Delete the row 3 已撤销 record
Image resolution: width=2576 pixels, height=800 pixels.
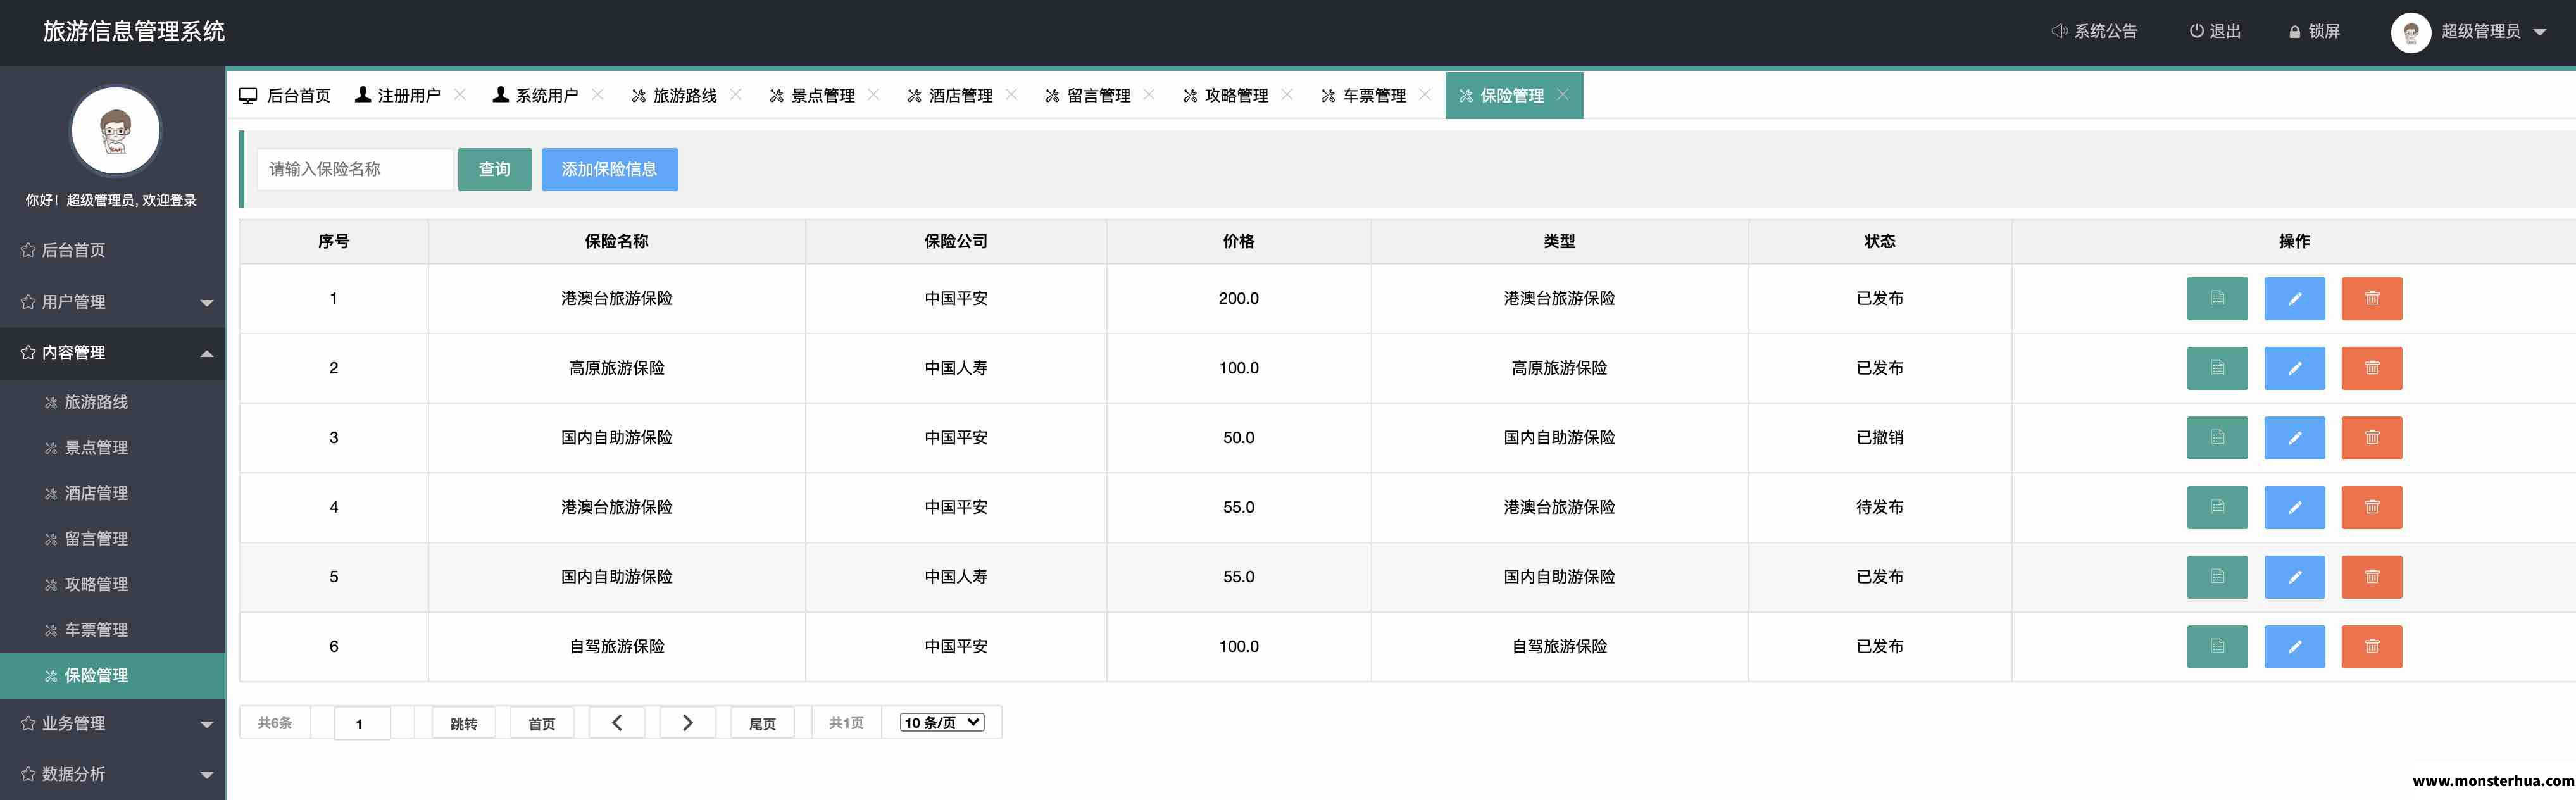[x=2371, y=437]
